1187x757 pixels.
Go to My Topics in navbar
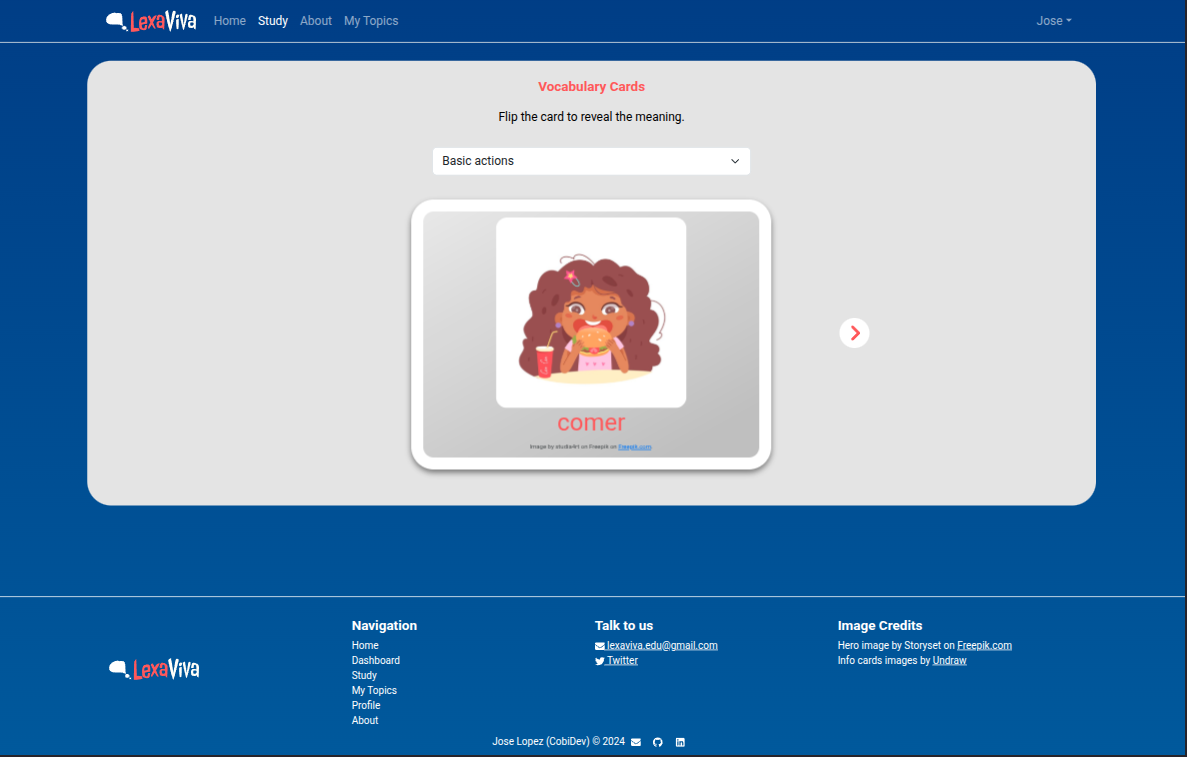click(x=371, y=21)
